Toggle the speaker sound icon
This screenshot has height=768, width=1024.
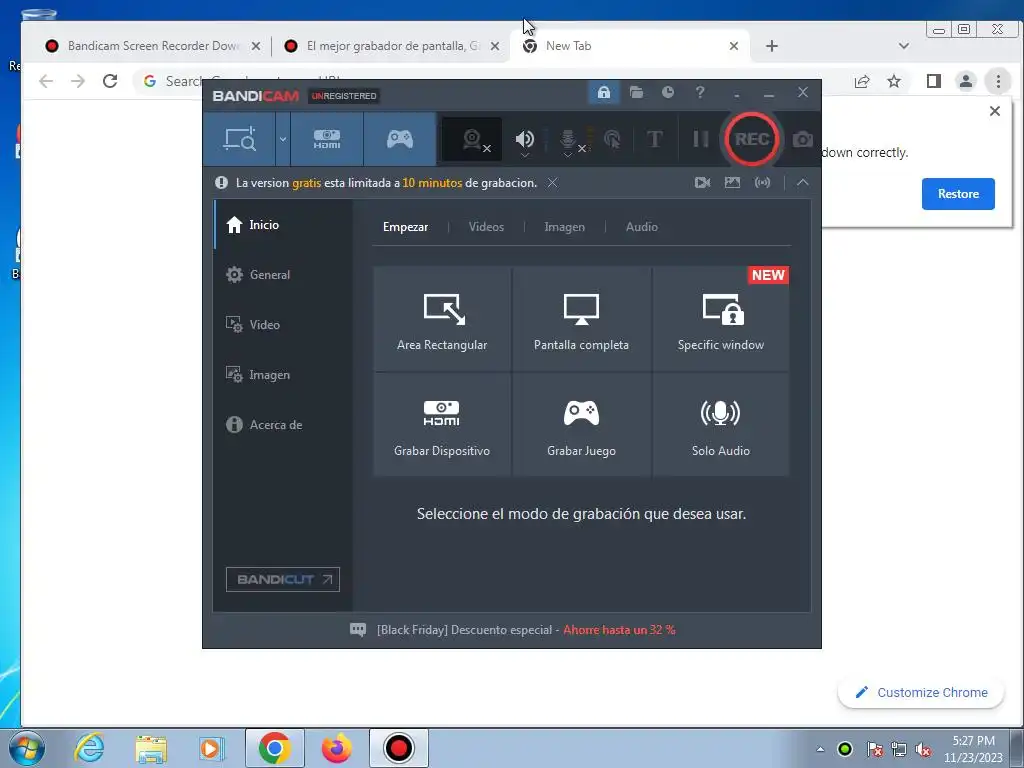(x=524, y=138)
